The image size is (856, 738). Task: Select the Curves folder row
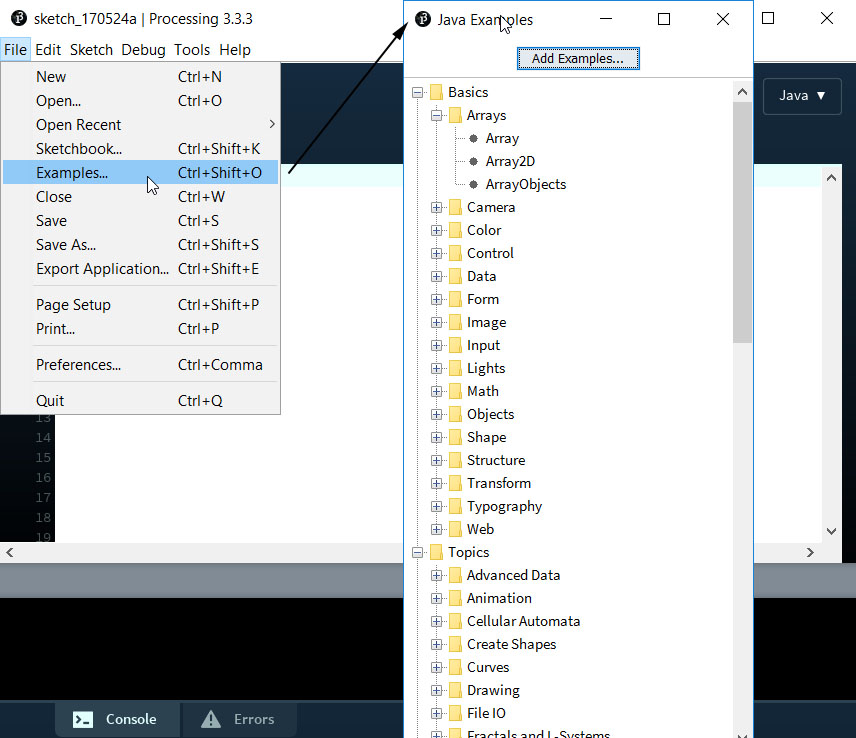(x=488, y=667)
